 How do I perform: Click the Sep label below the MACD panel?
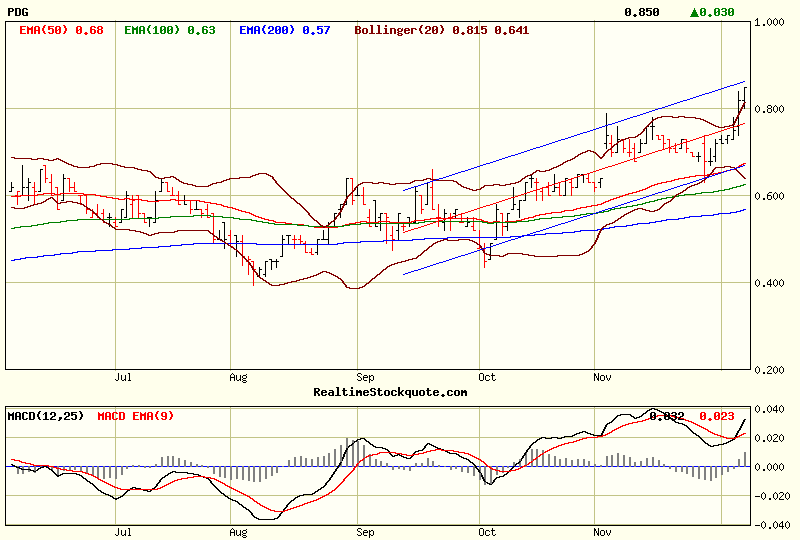(365, 533)
